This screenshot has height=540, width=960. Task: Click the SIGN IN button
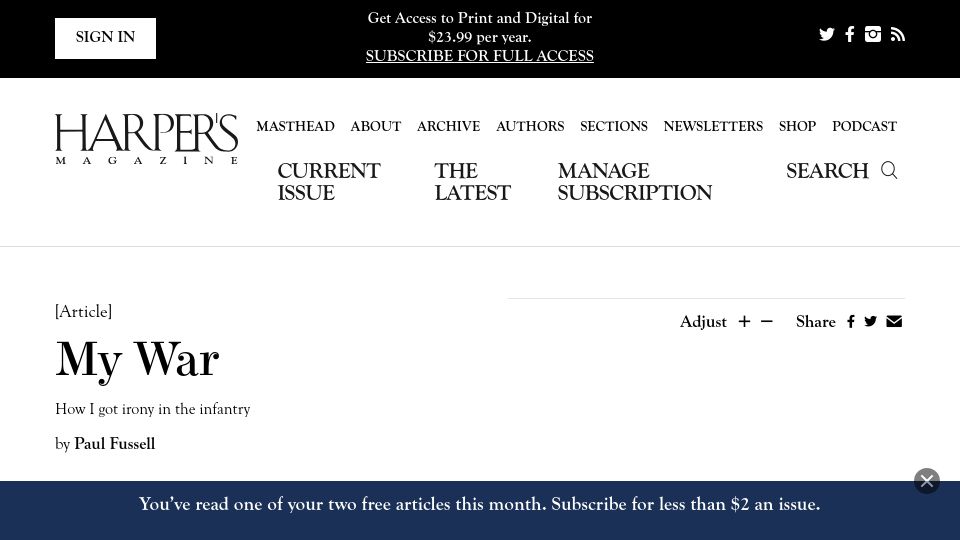(x=105, y=38)
